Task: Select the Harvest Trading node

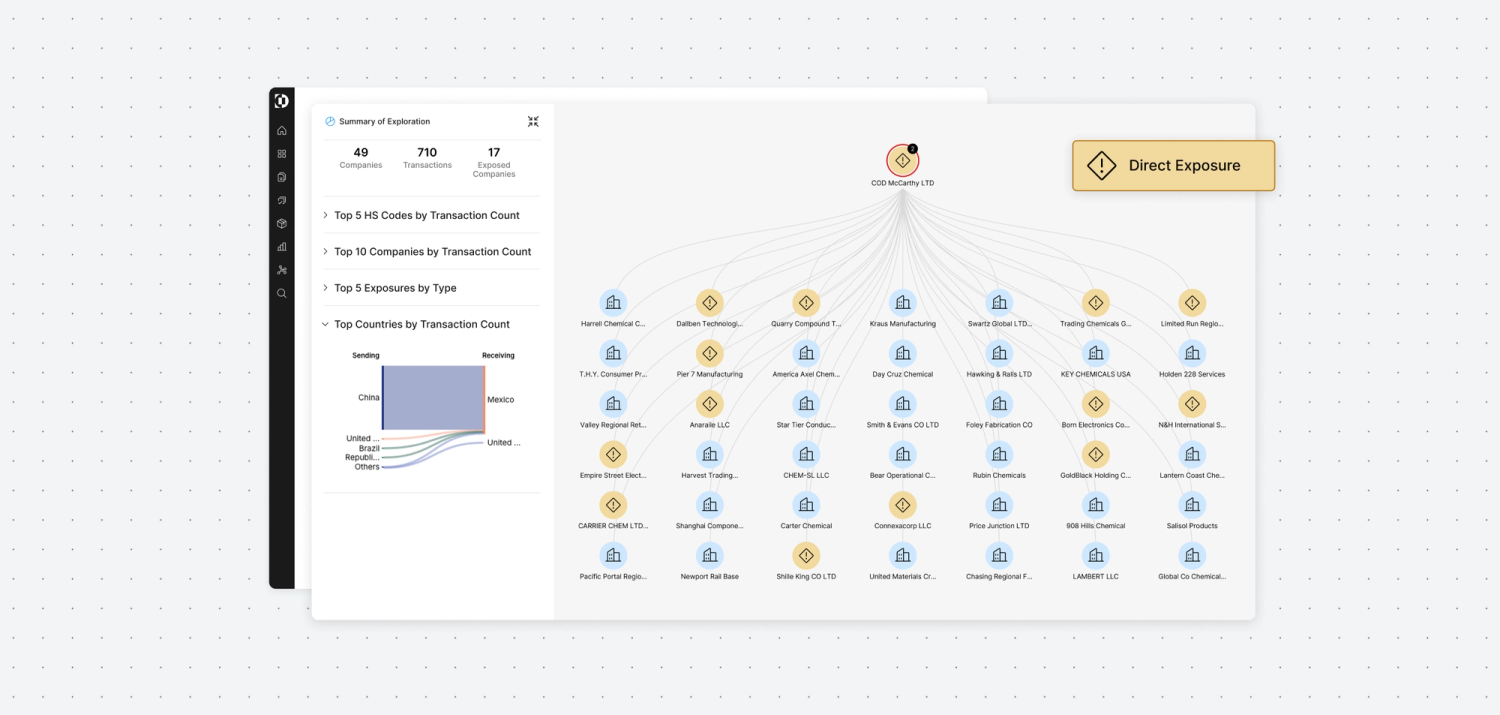Action: 709,454
